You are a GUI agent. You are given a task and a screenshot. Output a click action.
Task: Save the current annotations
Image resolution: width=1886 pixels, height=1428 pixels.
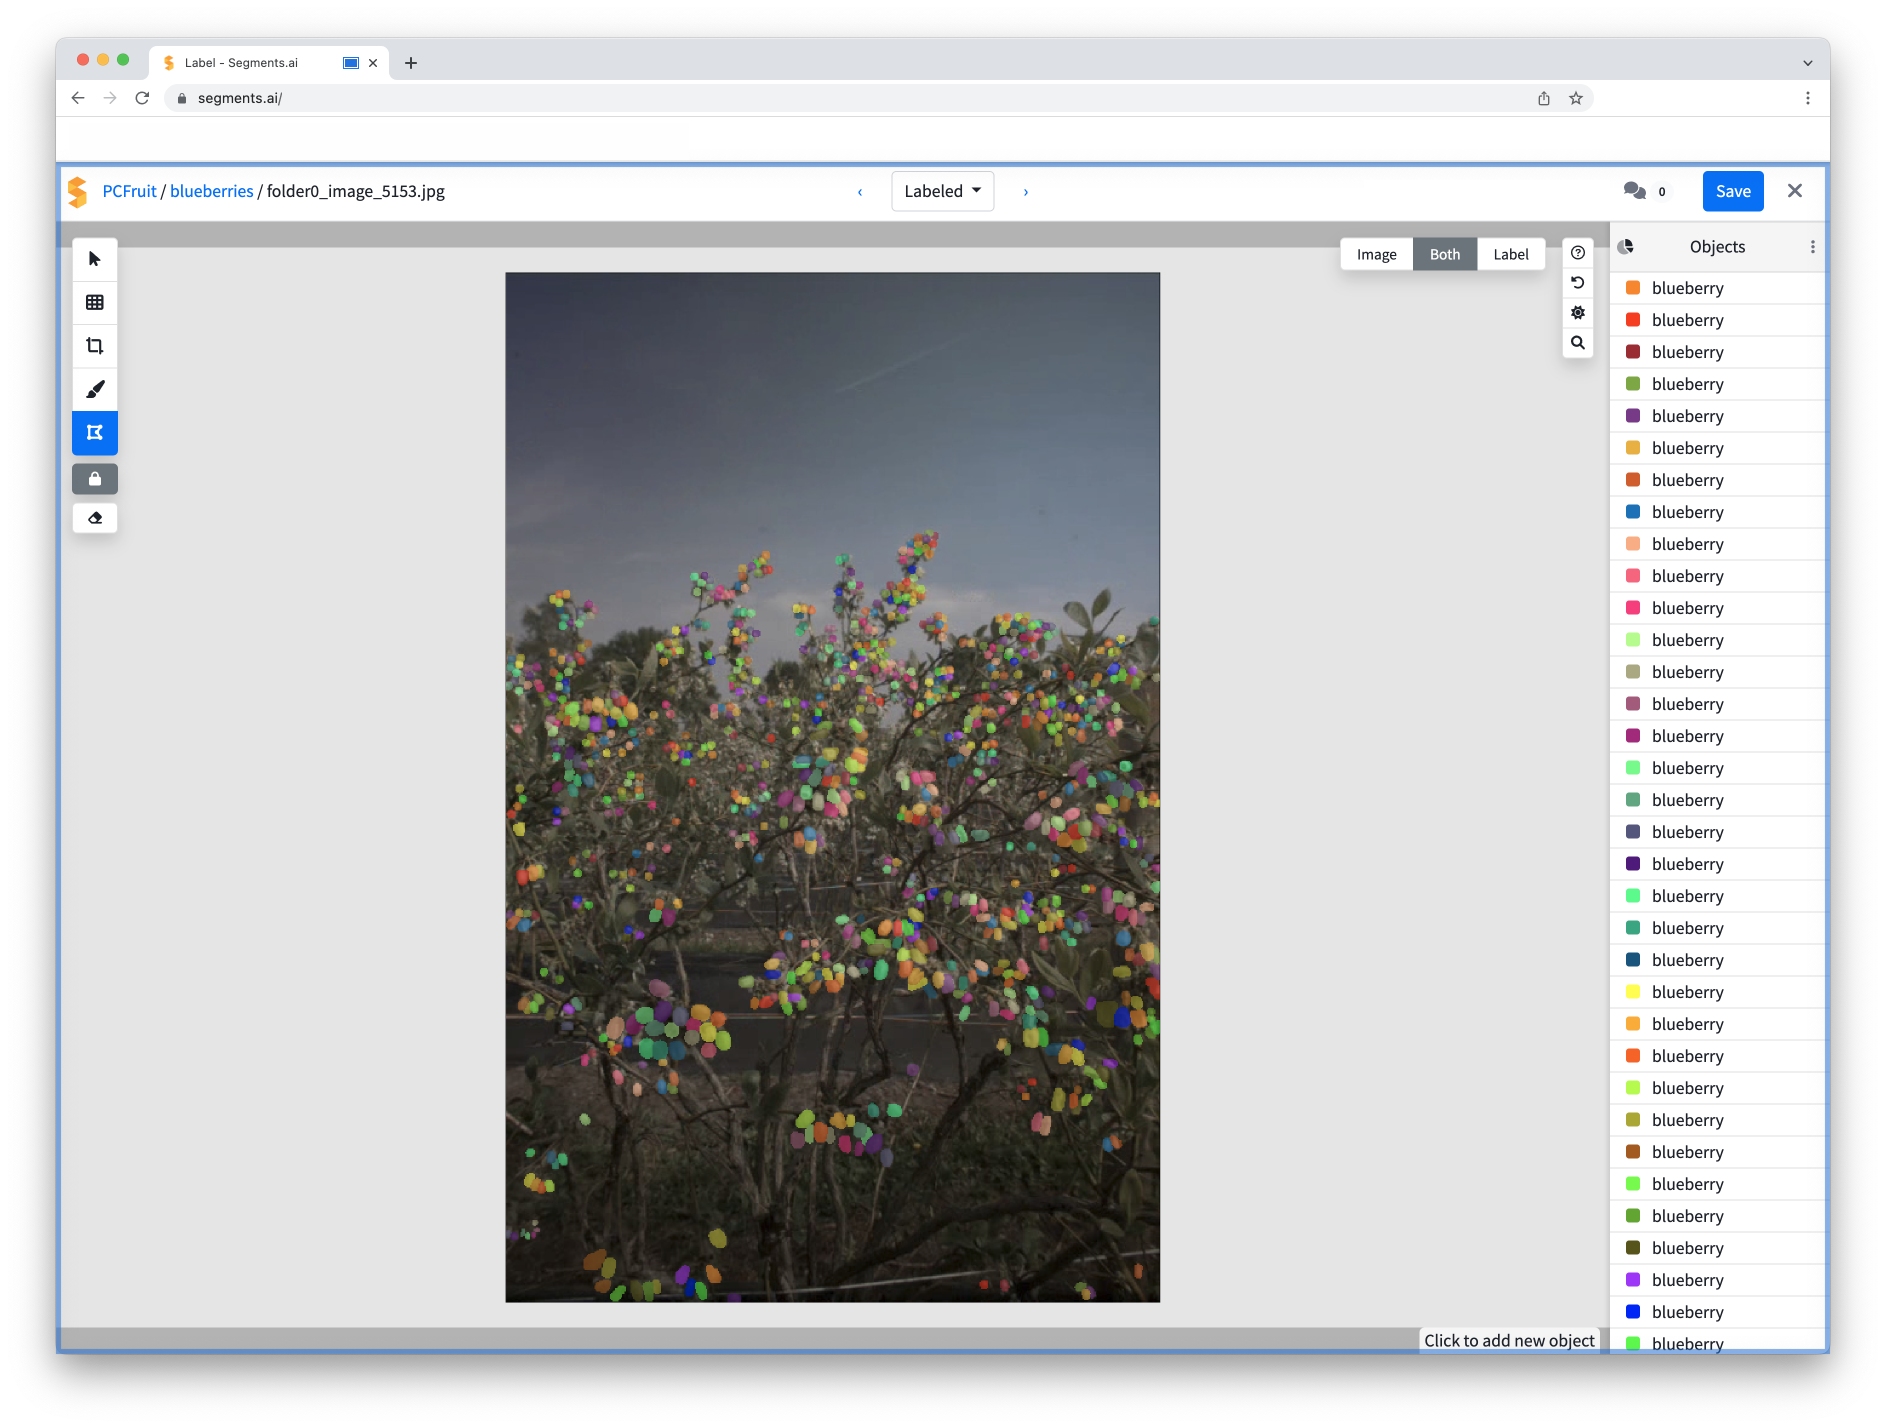pyautogui.click(x=1733, y=191)
